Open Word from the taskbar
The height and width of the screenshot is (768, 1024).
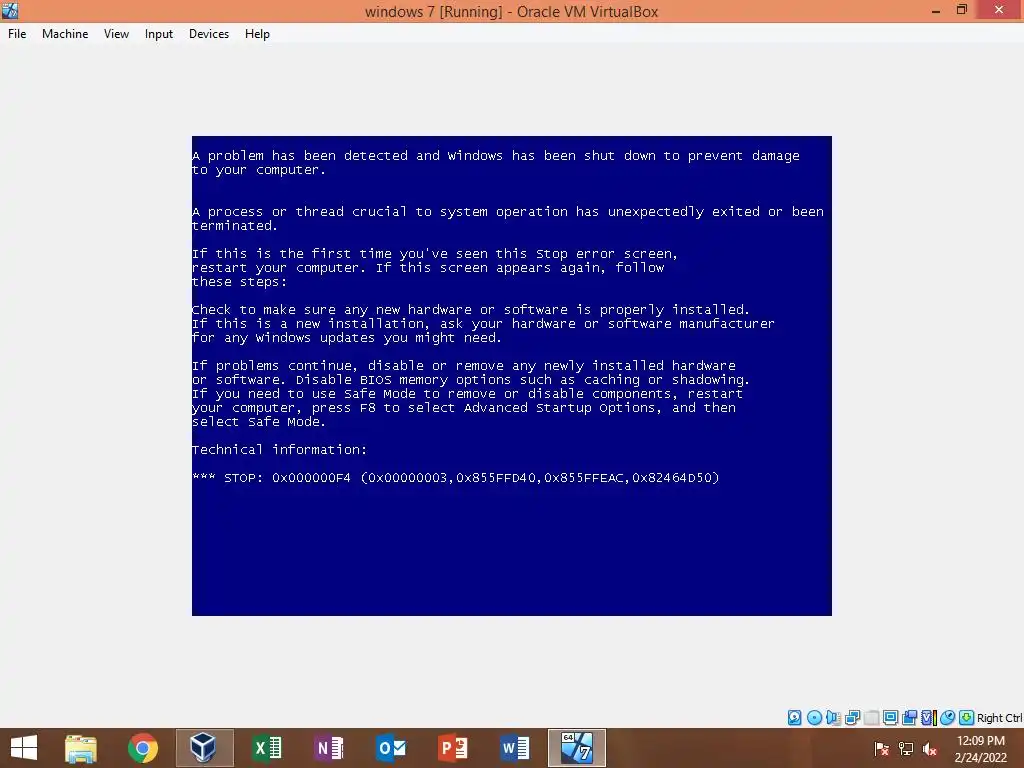[515, 748]
